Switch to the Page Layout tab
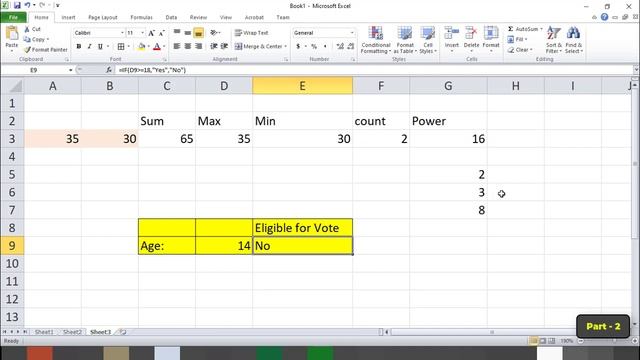The width and height of the screenshot is (640, 360). 102,18
